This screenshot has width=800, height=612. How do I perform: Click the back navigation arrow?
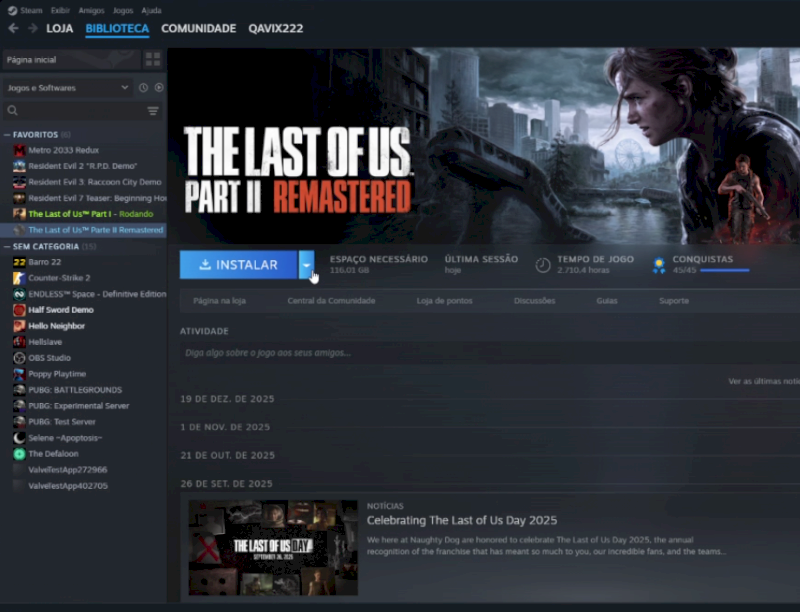click(13, 28)
